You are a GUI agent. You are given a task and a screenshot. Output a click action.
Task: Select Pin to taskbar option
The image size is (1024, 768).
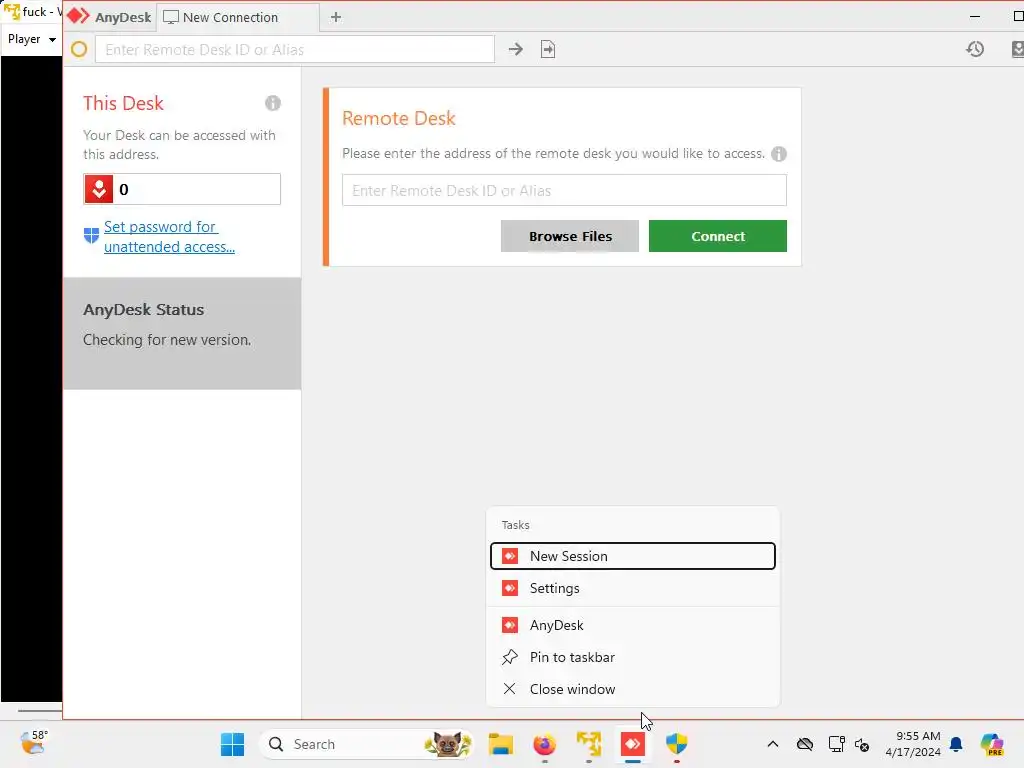(x=632, y=657)
